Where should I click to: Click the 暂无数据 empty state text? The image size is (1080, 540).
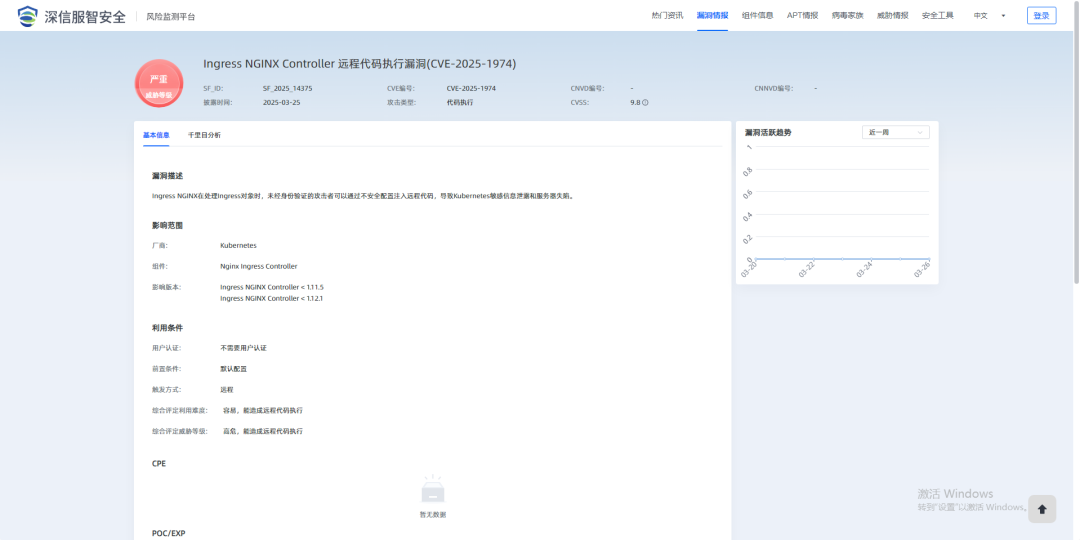(x=433, y=515)
